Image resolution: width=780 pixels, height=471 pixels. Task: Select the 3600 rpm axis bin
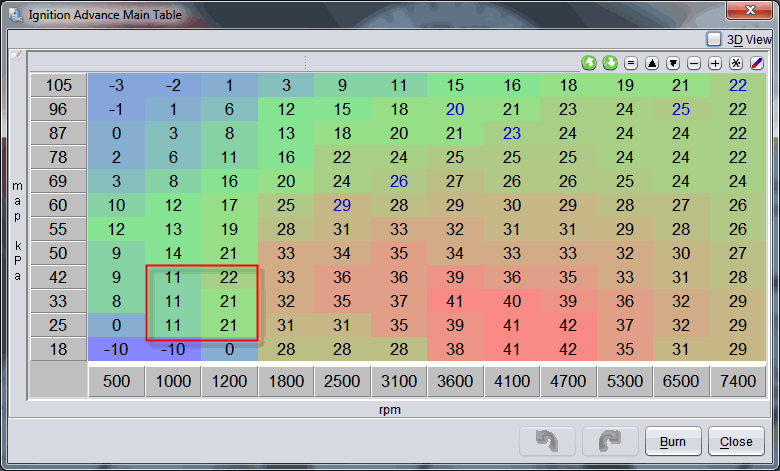pos(455,381)
